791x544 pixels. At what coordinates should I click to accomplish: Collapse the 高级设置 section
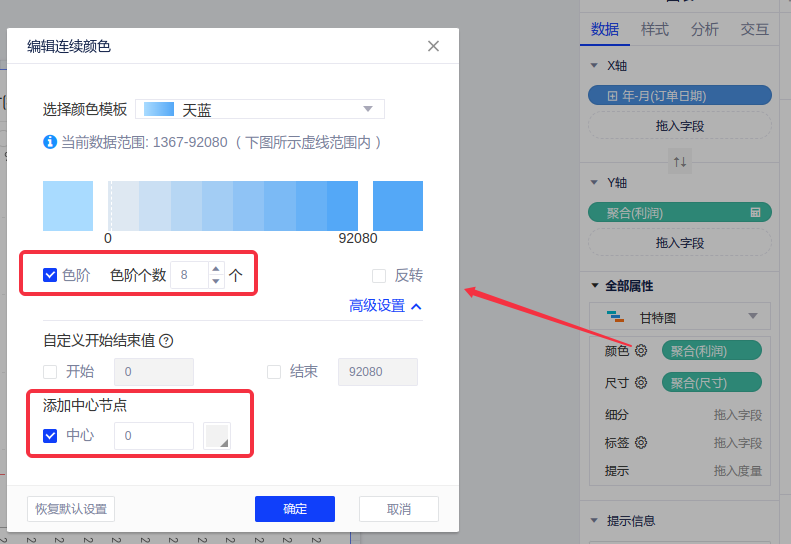coord(385,306)
